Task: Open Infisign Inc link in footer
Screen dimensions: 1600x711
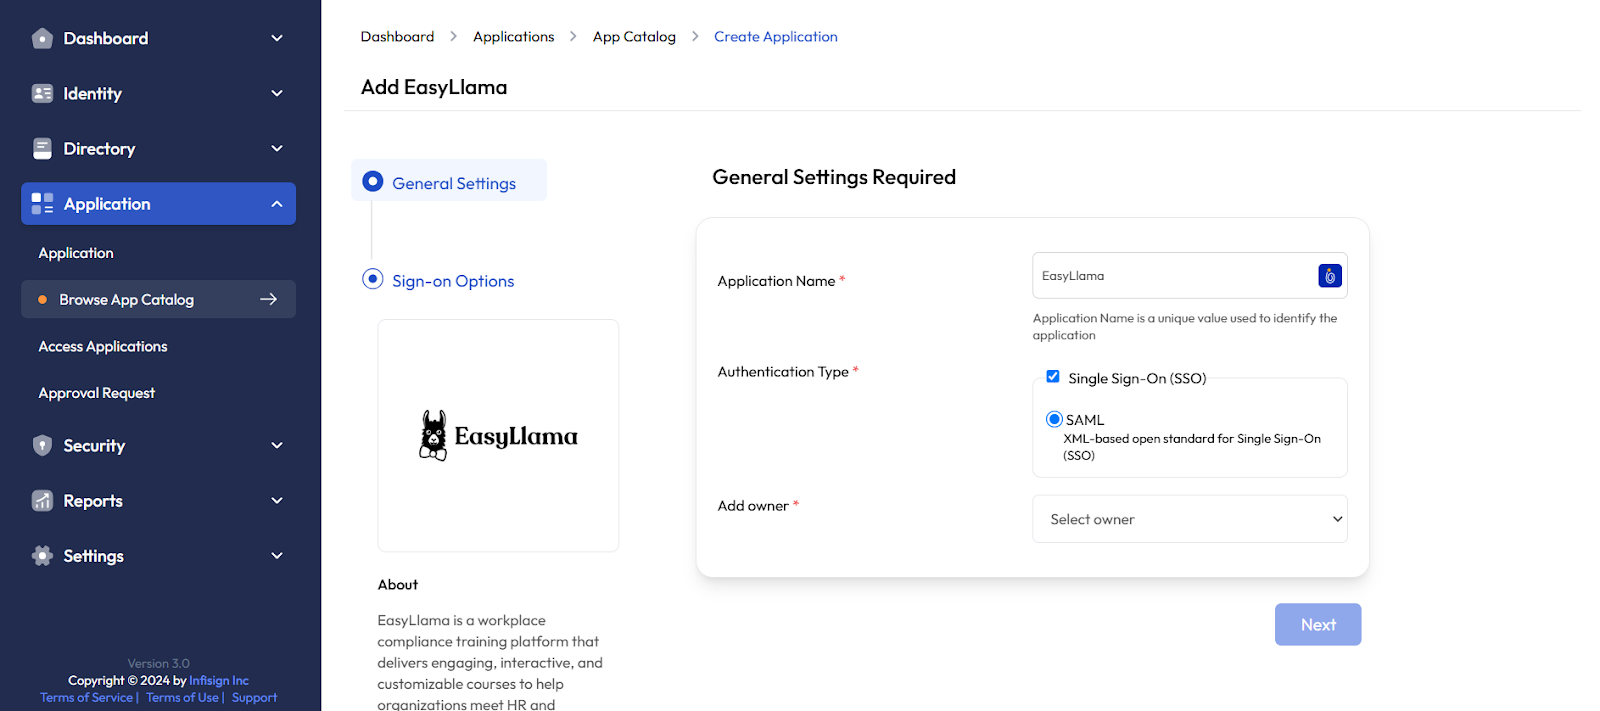Action: tap(219, 680)
